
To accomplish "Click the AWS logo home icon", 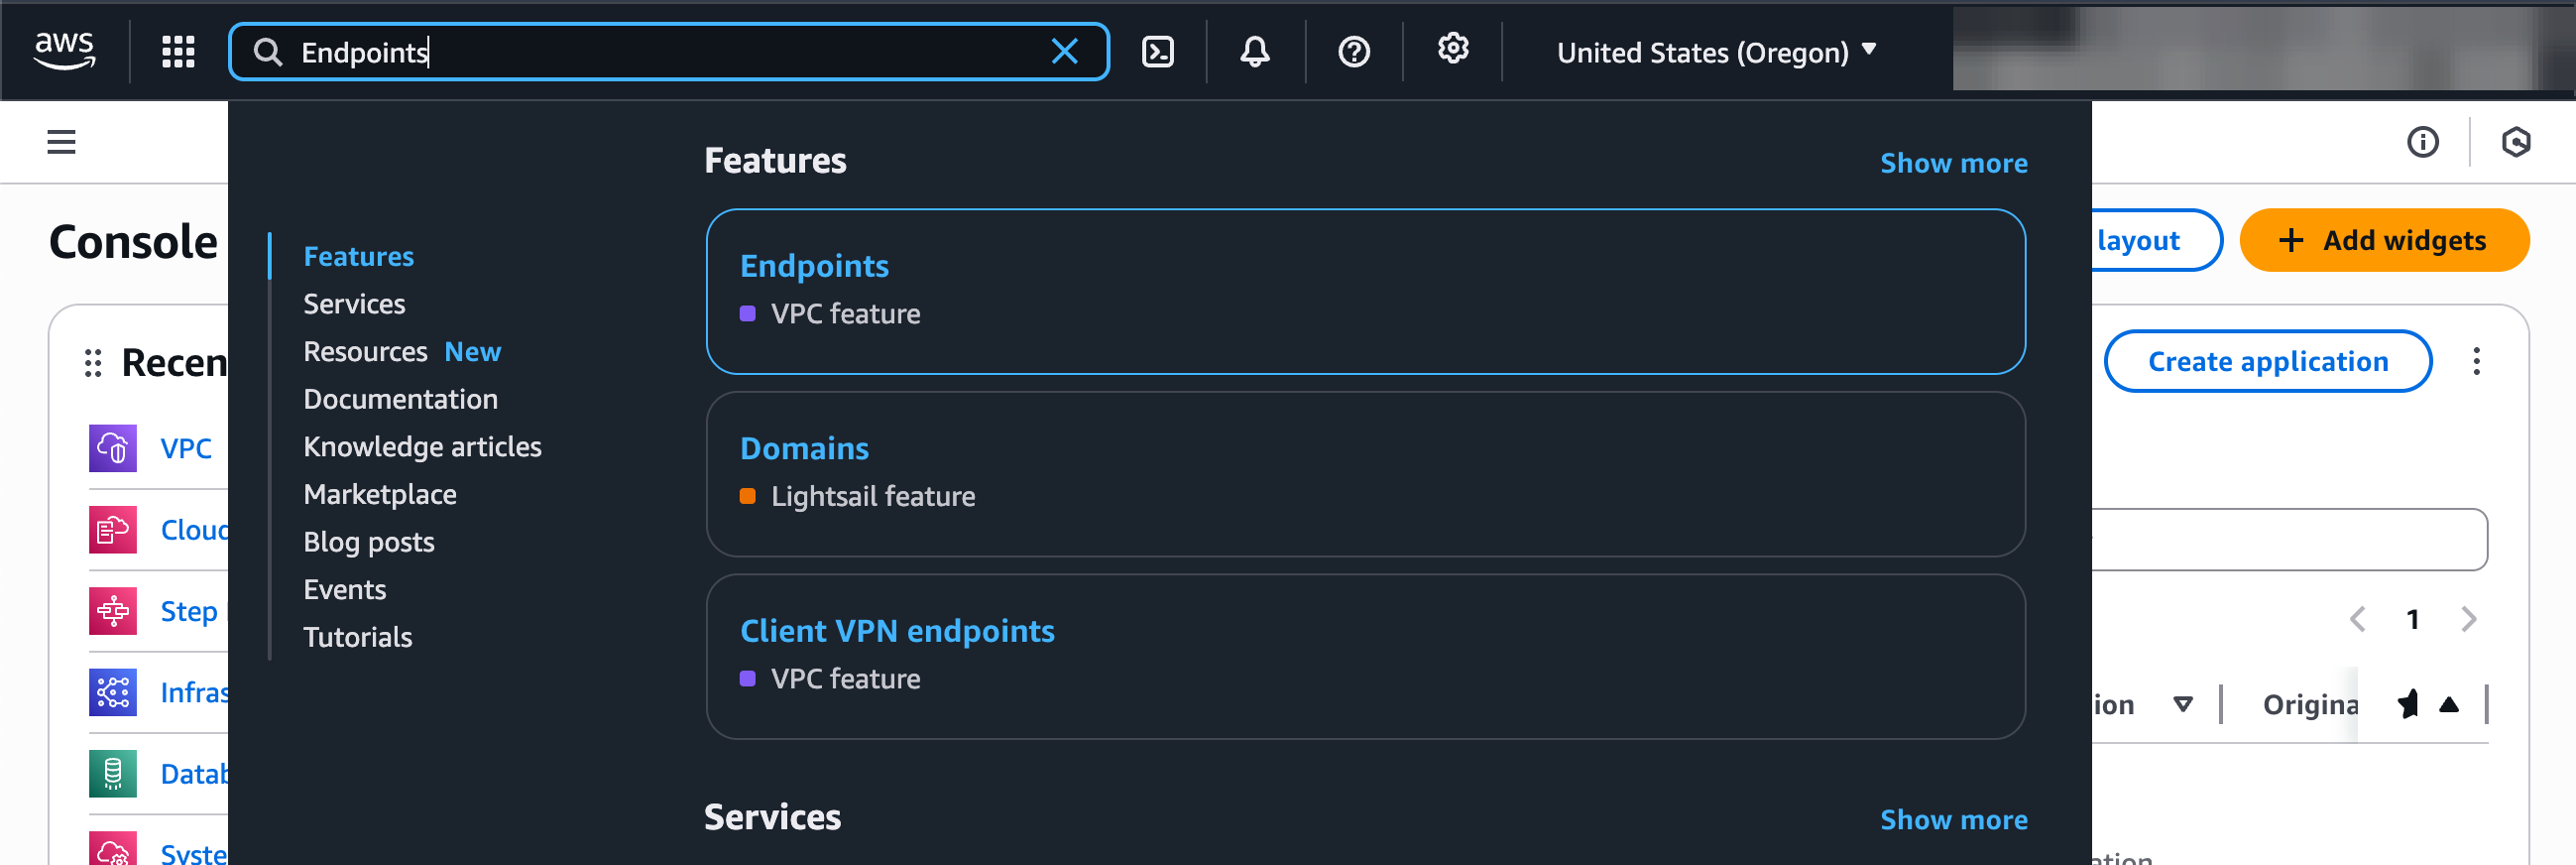I will pyautogui.click(x=64, y=50).
